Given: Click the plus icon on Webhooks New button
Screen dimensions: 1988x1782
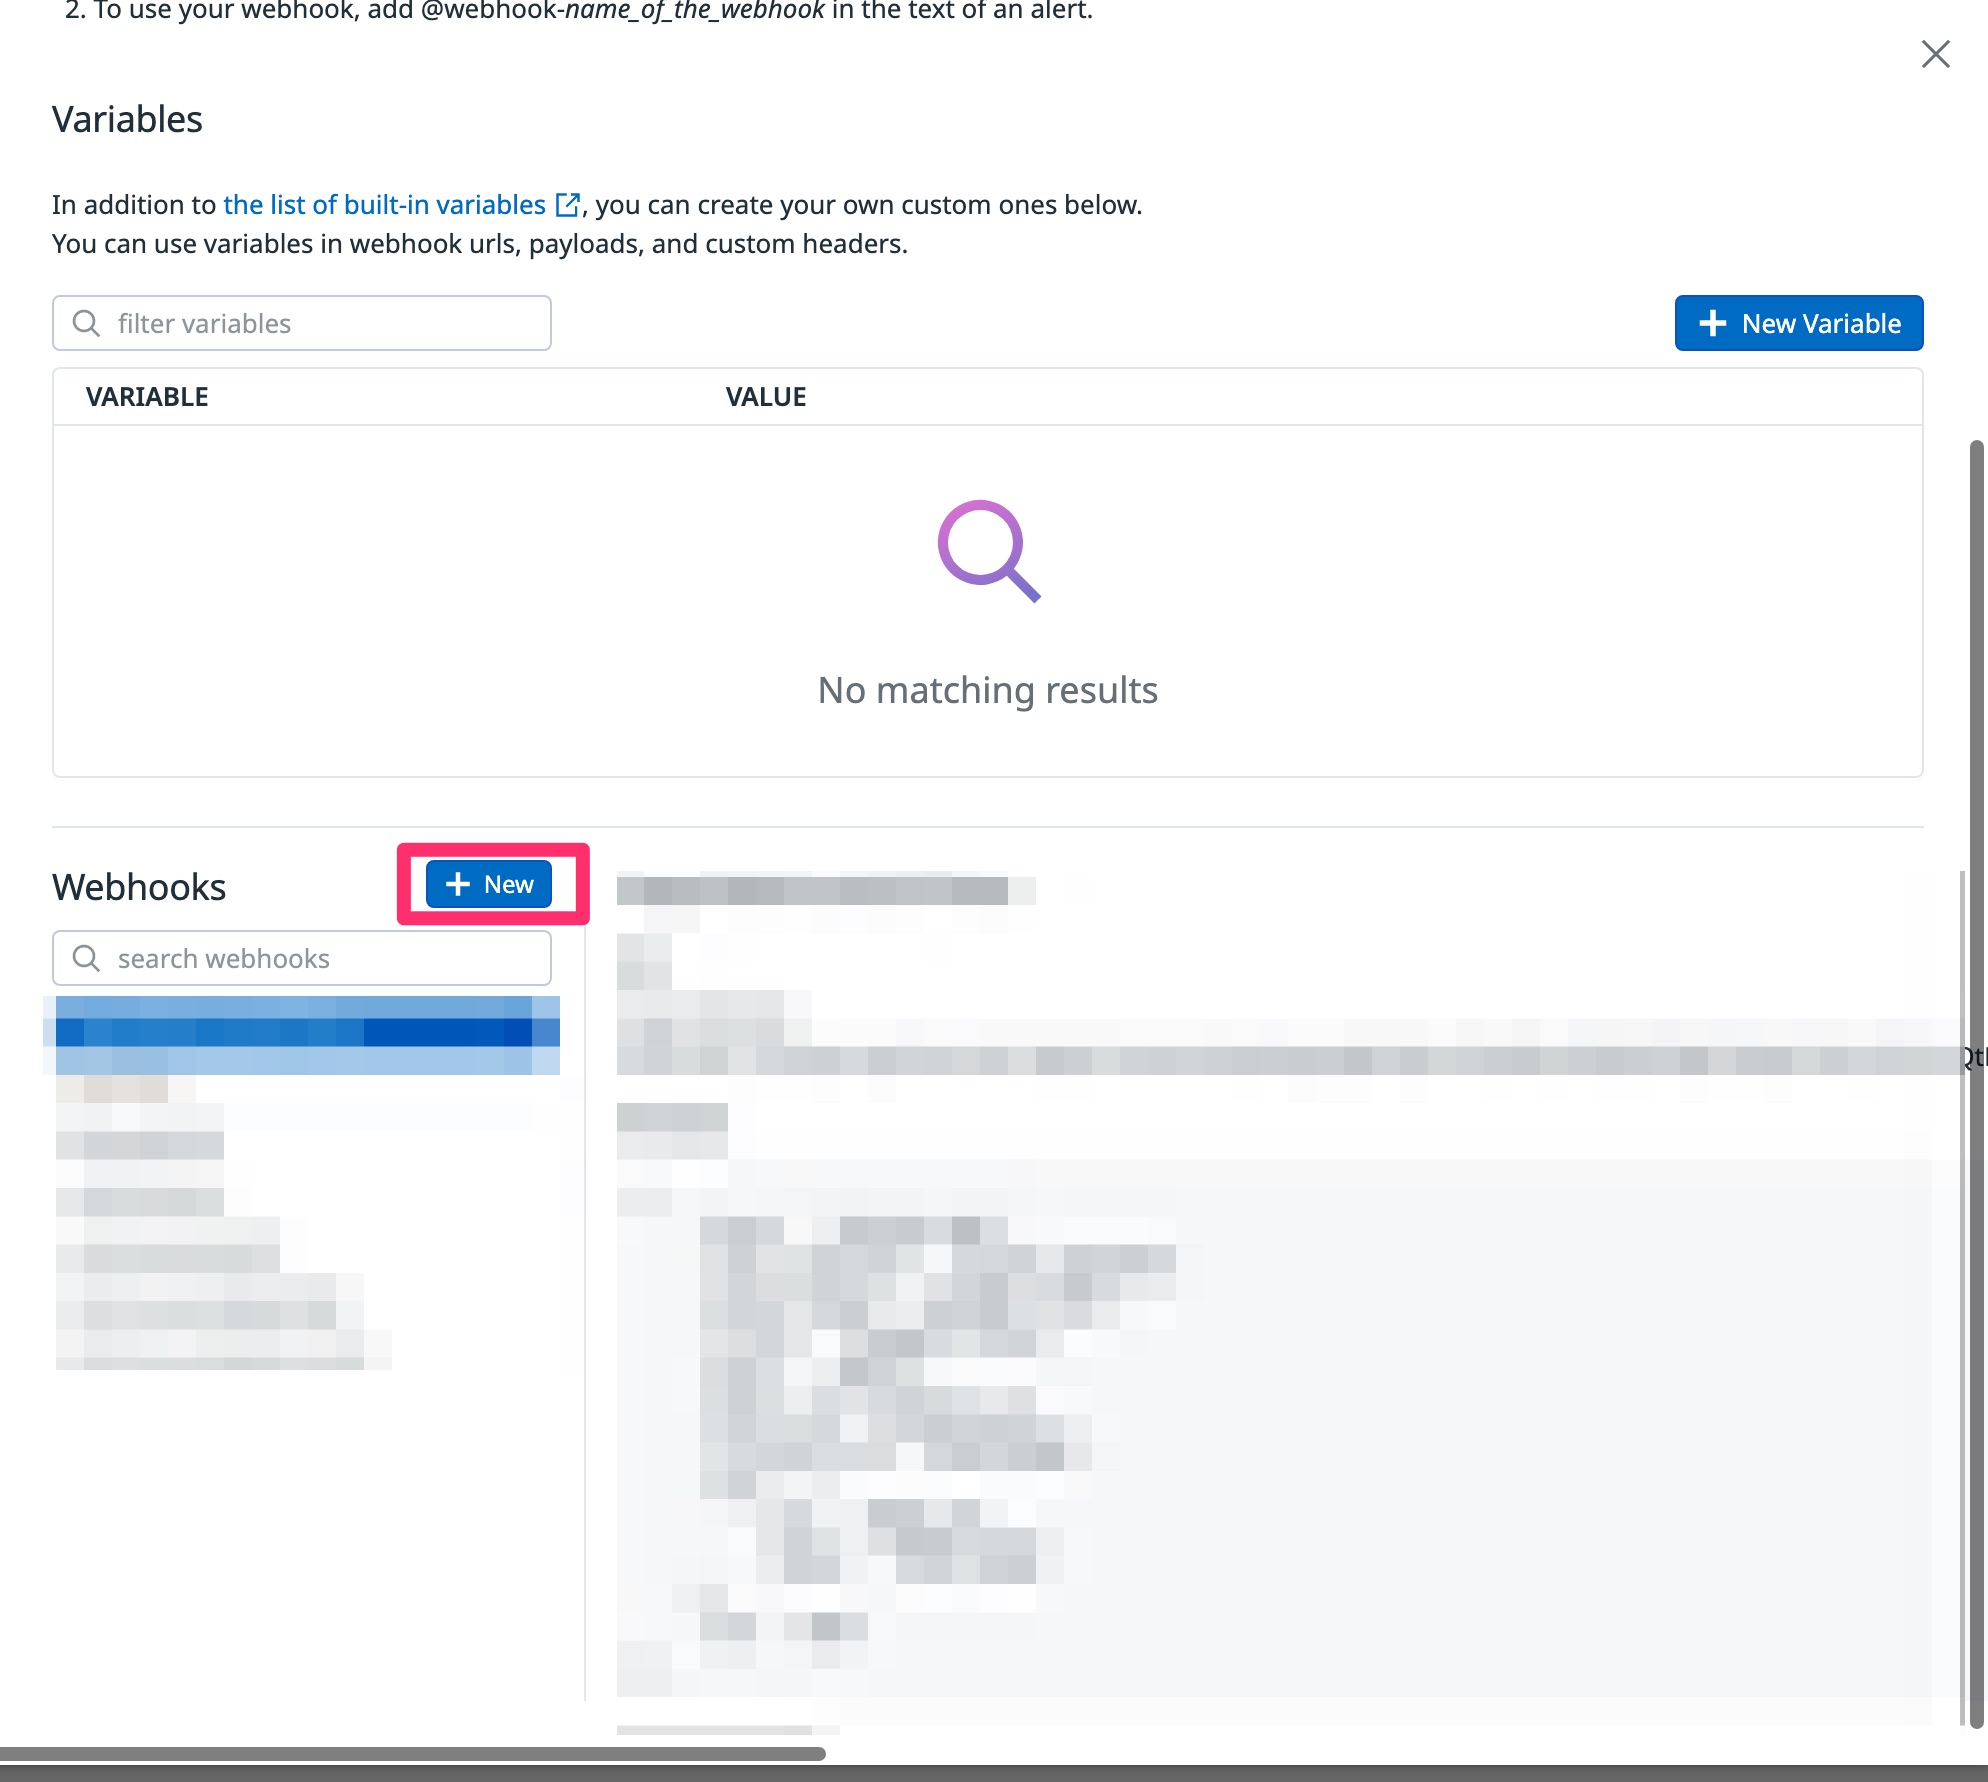Looking at the screenshot, I should [x=458, y=884].
